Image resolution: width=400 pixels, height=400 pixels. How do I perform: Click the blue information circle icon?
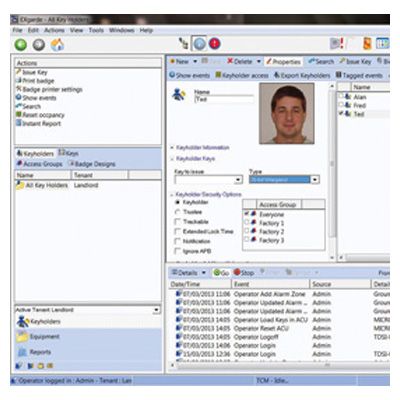[200, 44]
